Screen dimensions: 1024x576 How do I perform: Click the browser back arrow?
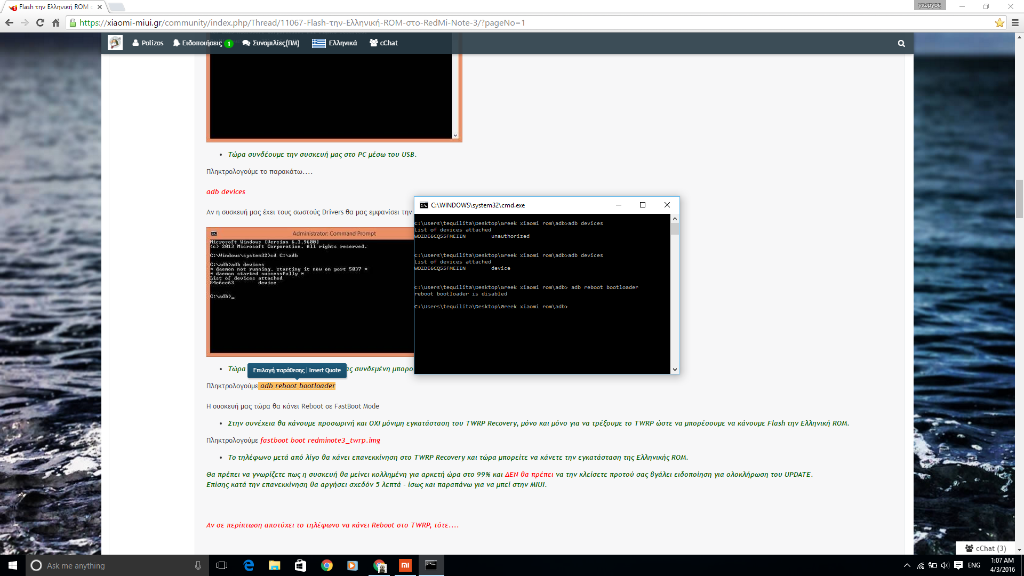tap(10, 22)
